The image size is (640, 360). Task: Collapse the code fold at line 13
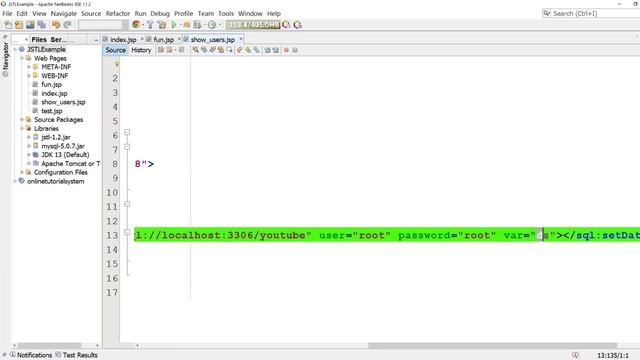[127, 232]
